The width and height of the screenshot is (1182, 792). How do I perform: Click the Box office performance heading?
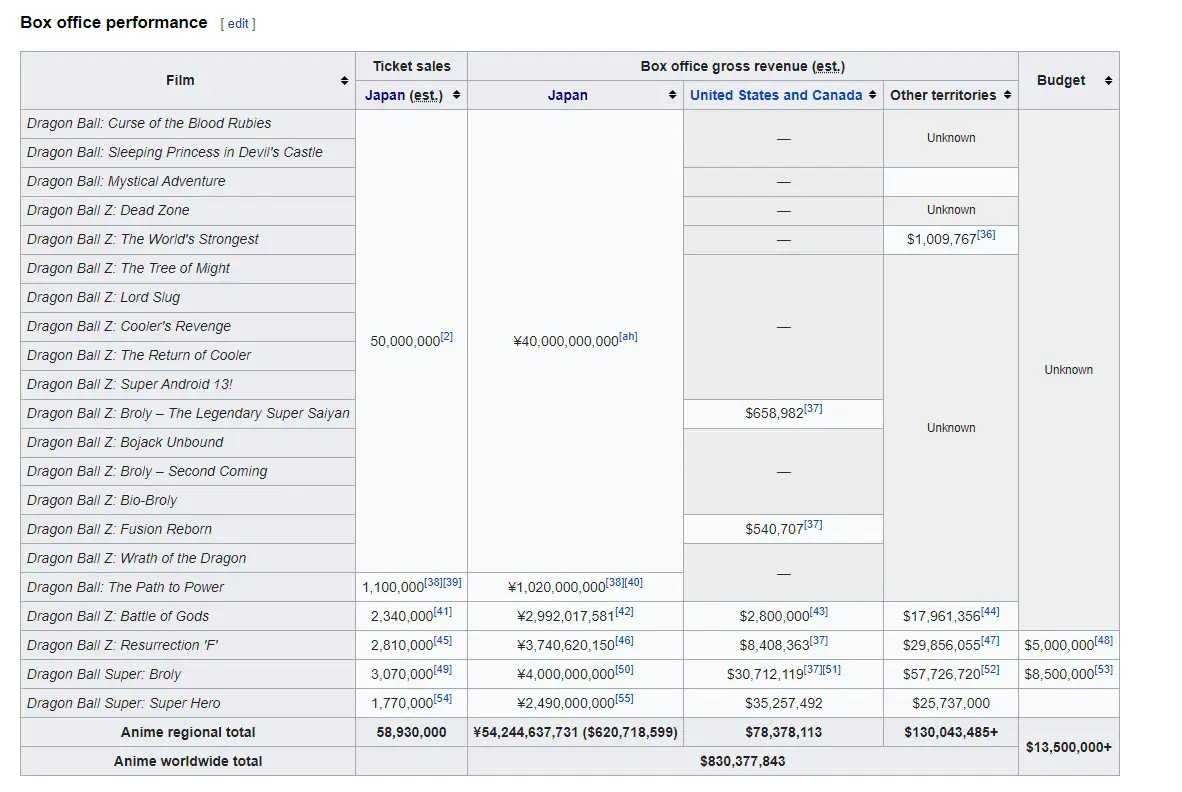114,23
